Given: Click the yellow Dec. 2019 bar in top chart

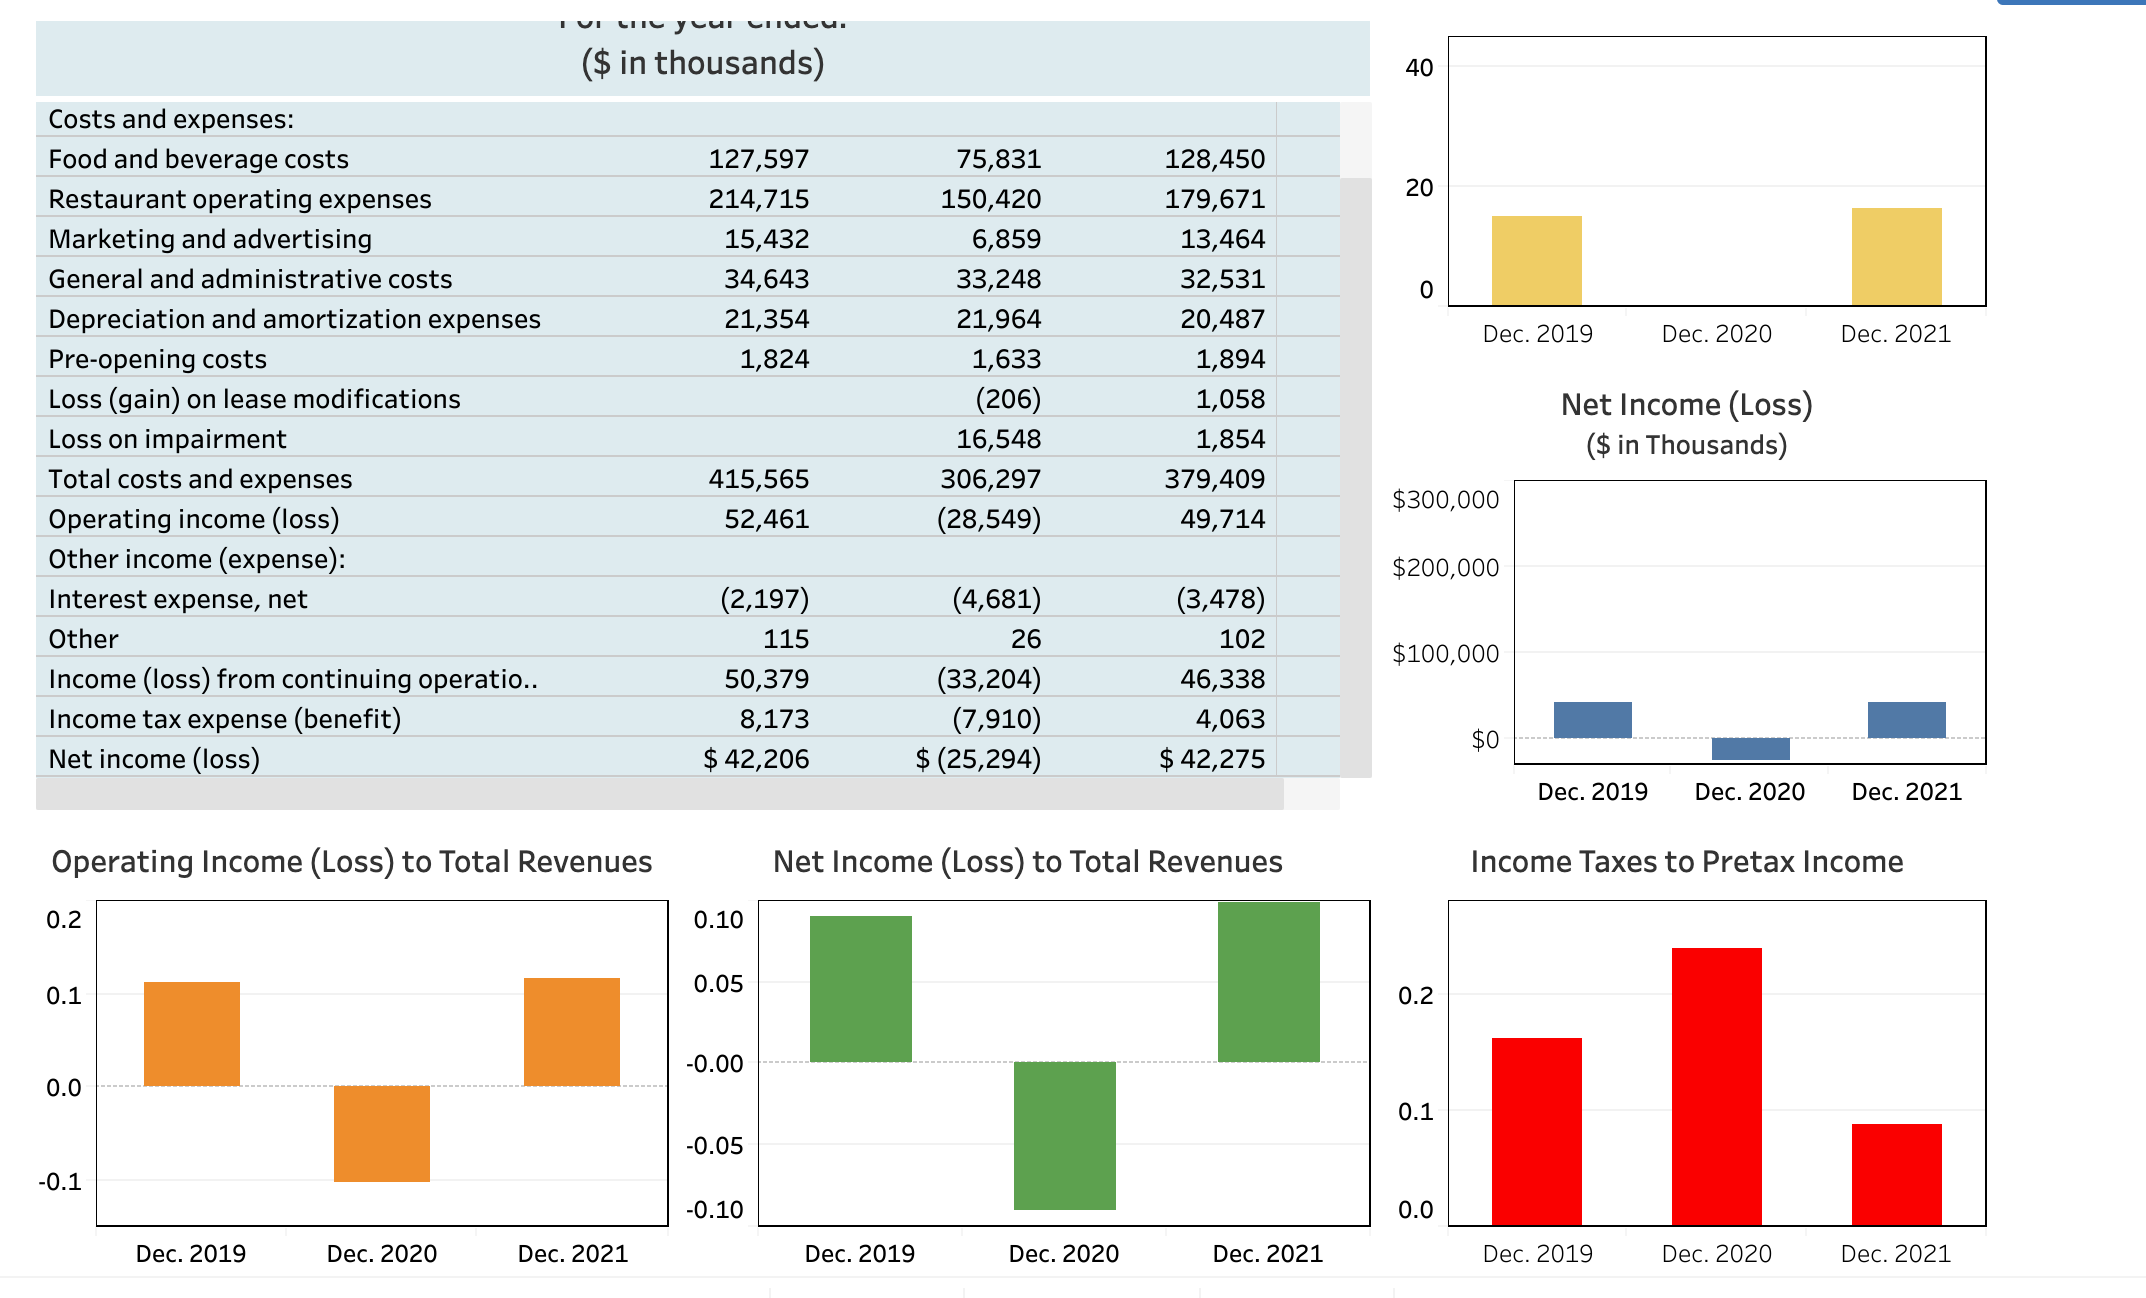Looking at the screenshot, I should [x=1537, y=260].
